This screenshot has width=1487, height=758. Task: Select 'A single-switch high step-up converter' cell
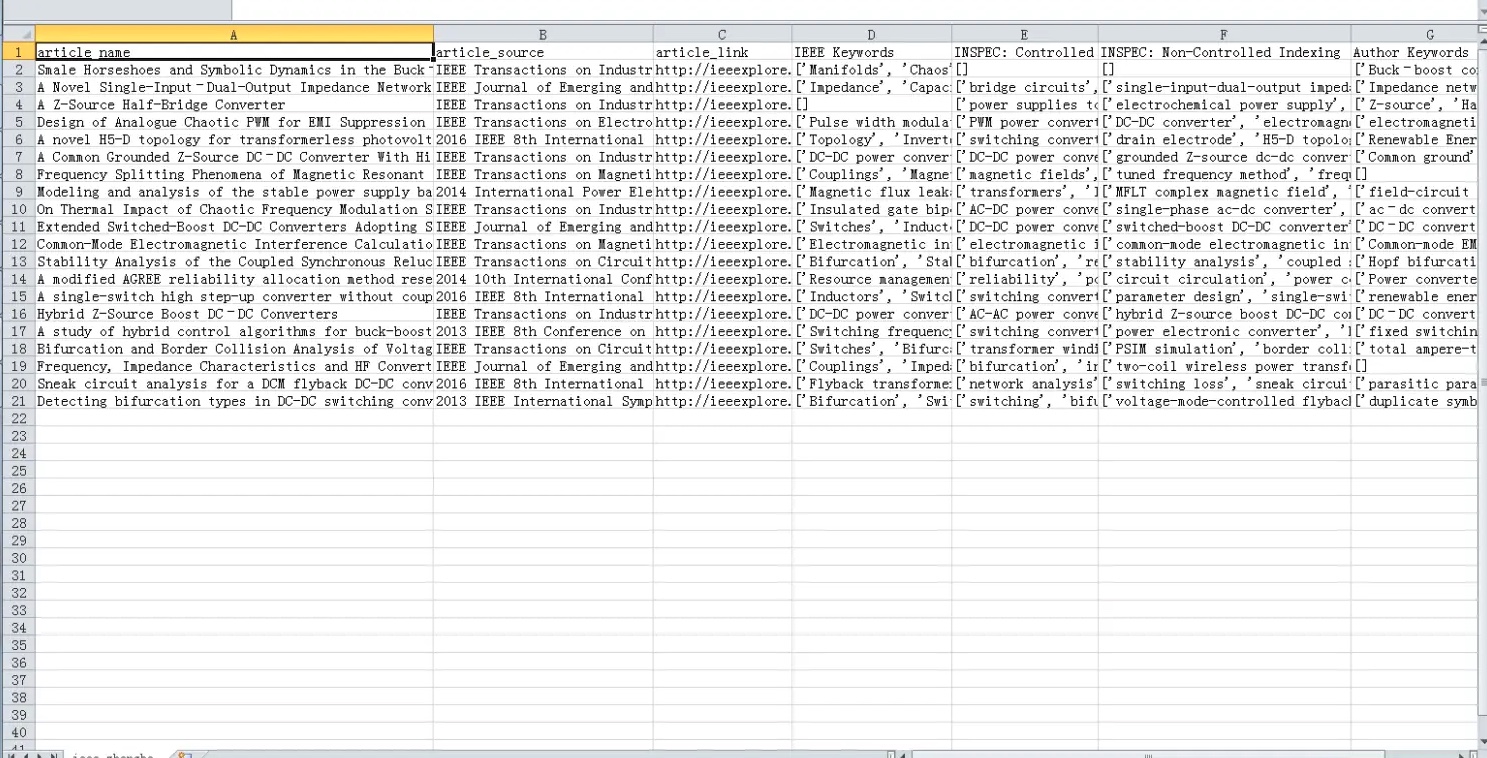tap(234, 297)
